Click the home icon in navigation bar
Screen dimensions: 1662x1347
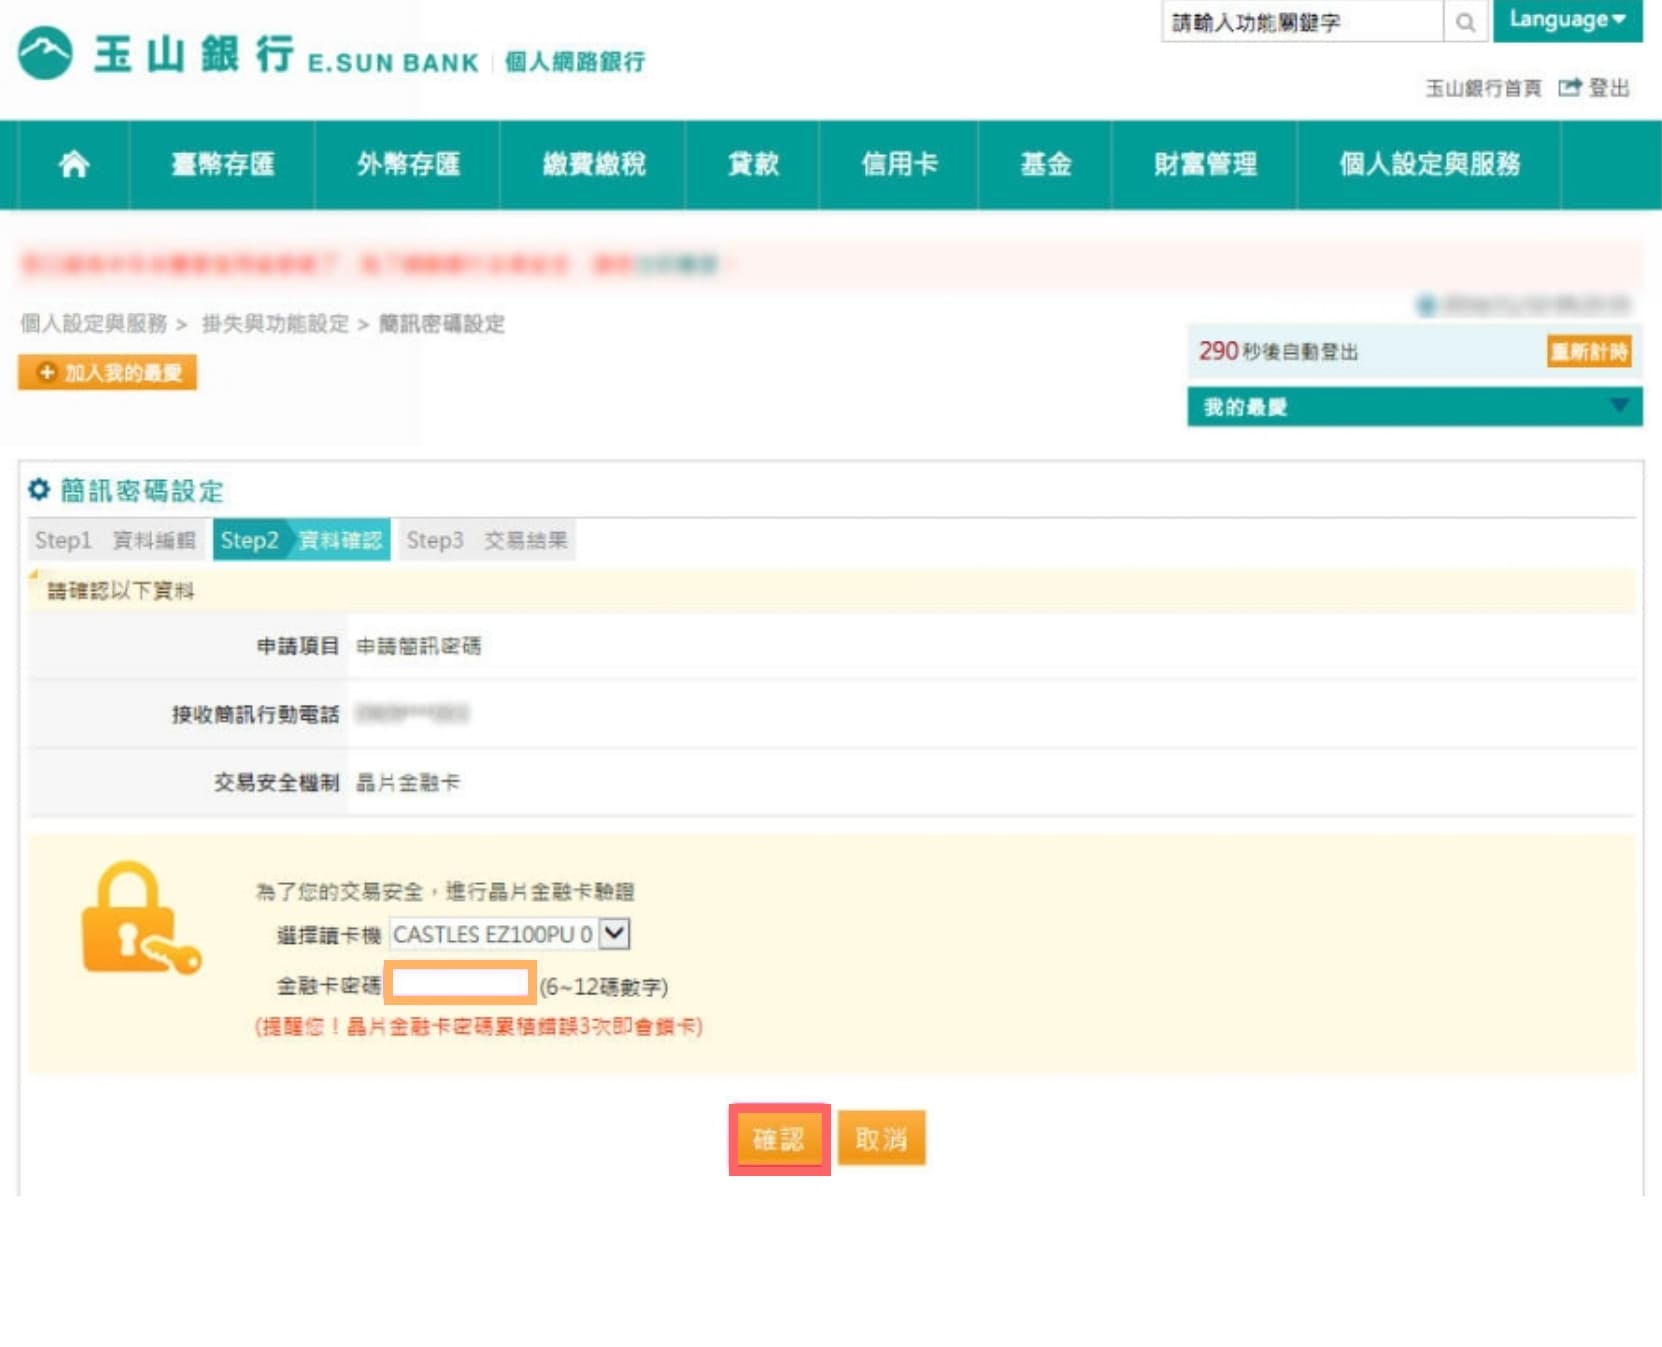pos(74,164)
